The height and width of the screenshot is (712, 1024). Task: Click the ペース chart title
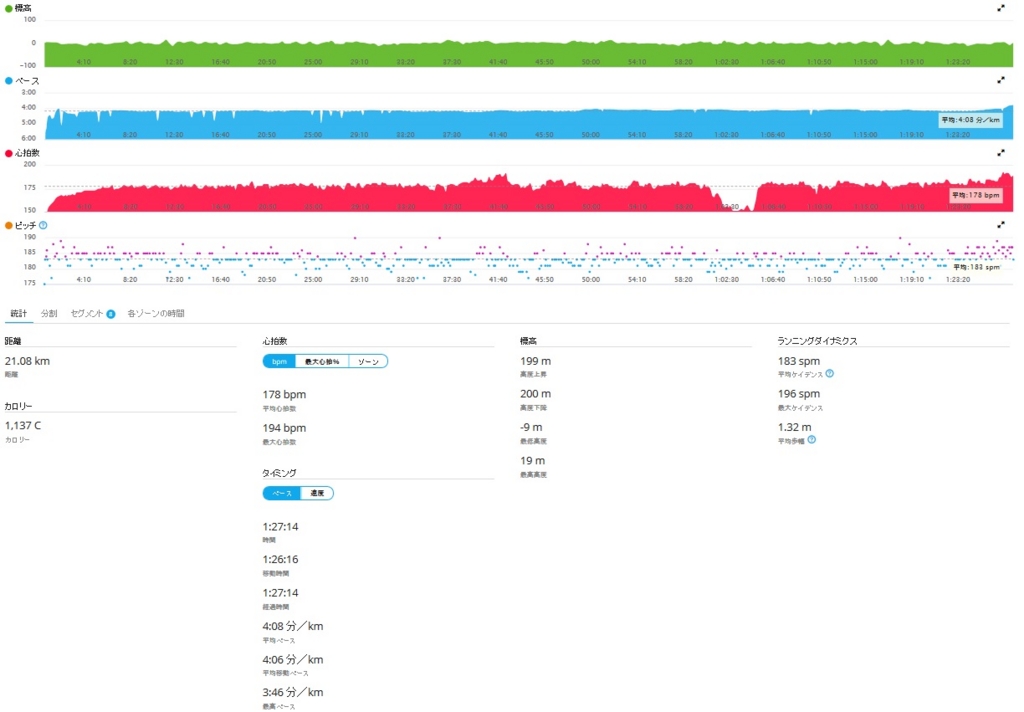pyautogui.click(x=27, y=81)
